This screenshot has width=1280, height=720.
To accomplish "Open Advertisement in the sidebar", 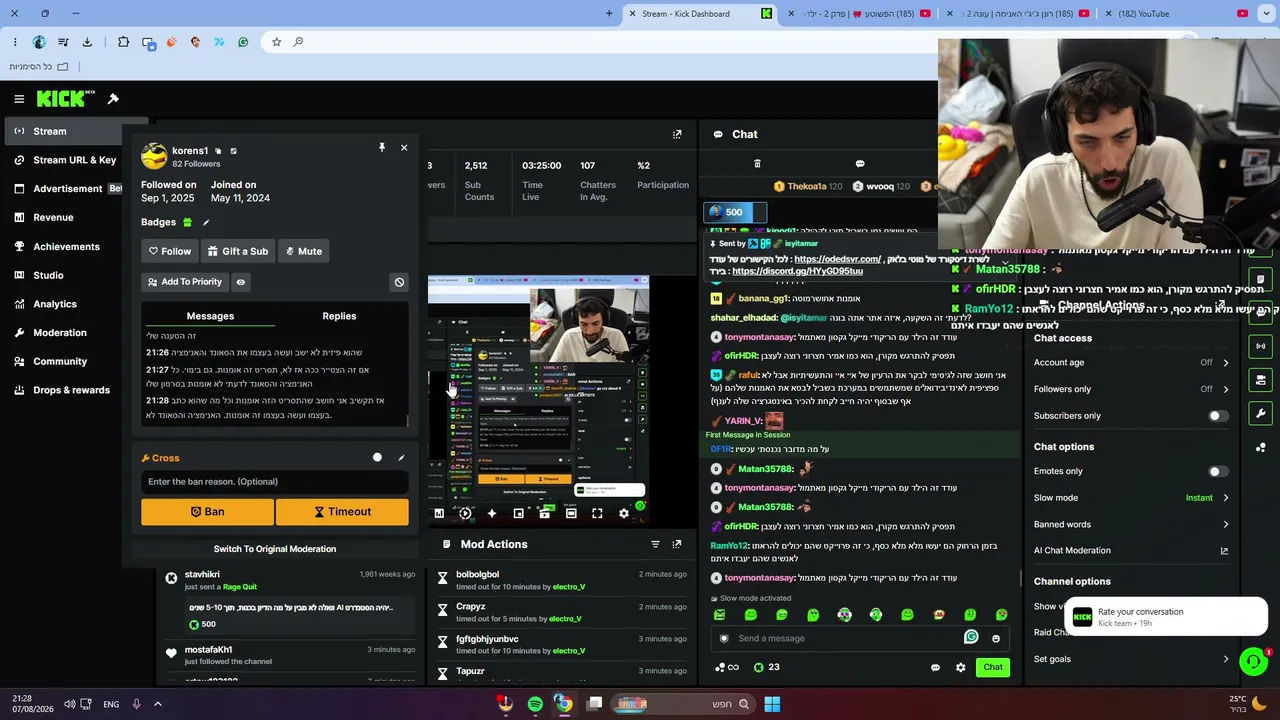I will pos(65,189).
